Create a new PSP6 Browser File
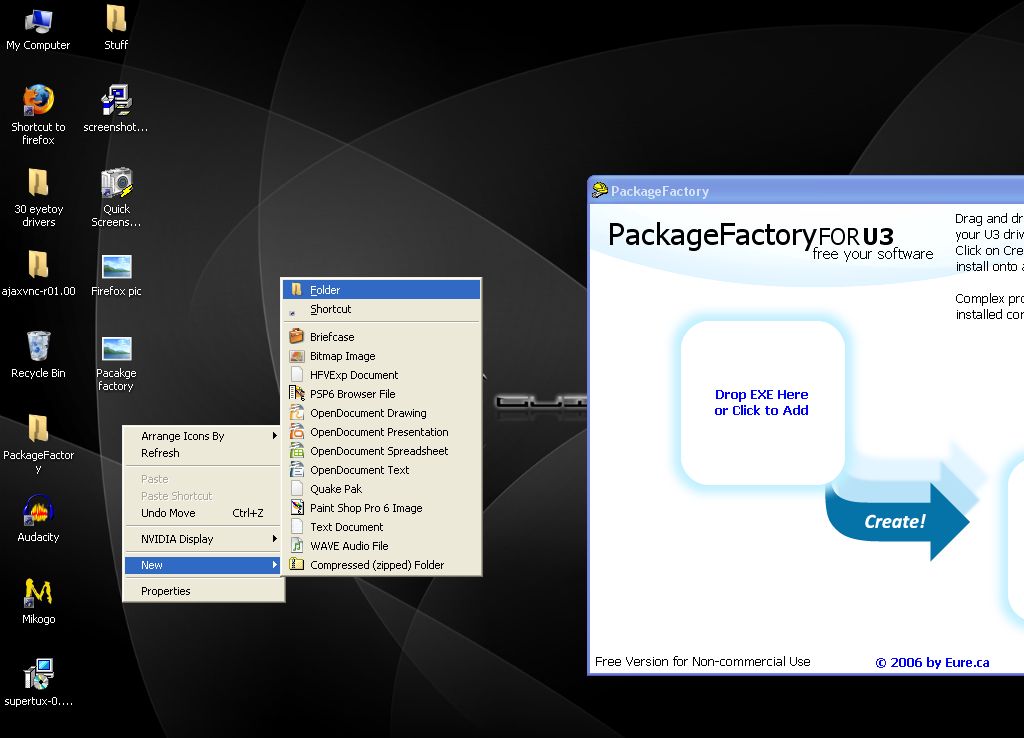Image resolution: width=1024 pixels, height=738 pixels. pyautogui.click(x=382, y=394)
